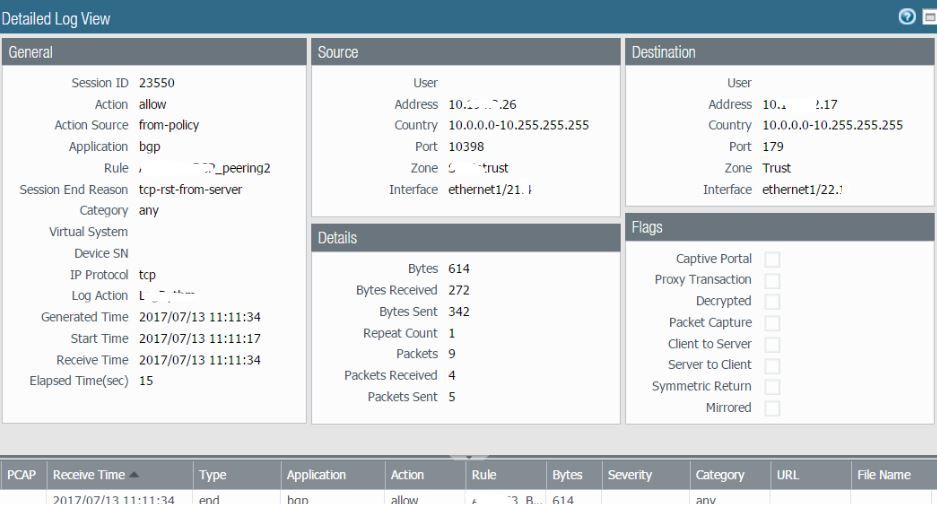Click the Receive Time sort arrow
The width and height of the screenshot is (937, 505).
(x=134, y=476)
